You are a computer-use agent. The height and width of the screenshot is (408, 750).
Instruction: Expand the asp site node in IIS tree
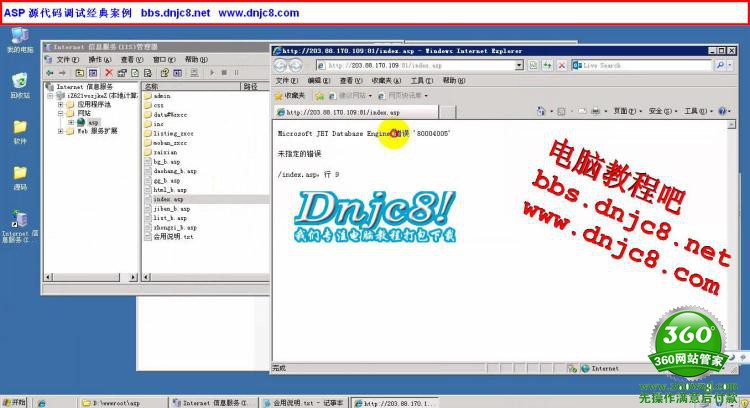click(71, 122)
